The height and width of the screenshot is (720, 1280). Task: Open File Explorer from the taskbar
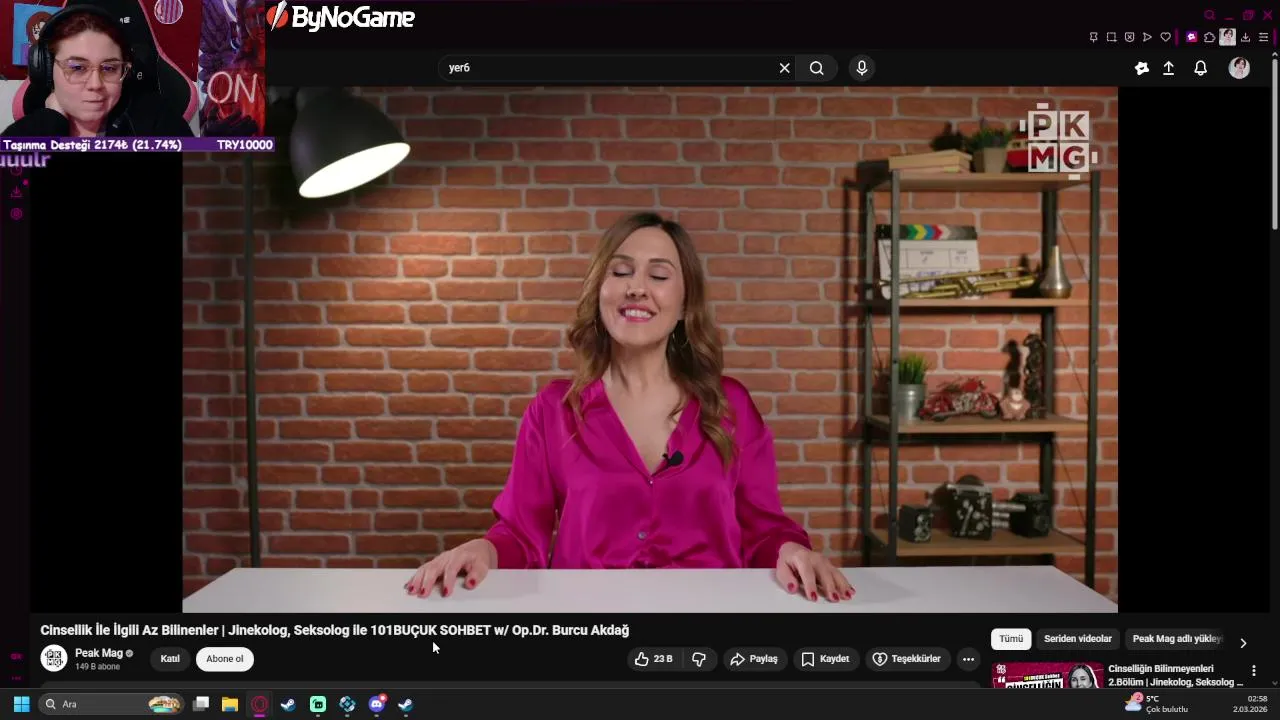pyautogui.click(x=230, y=704)
